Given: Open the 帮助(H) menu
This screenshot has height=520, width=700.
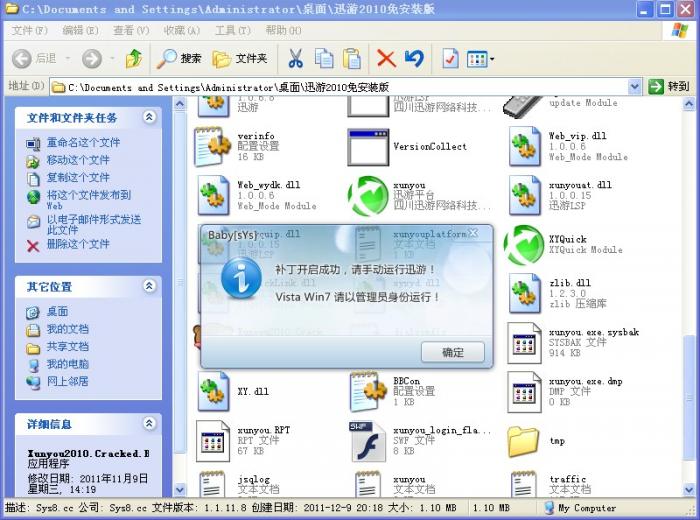Looking at the screenshot, I should (283, 30).
